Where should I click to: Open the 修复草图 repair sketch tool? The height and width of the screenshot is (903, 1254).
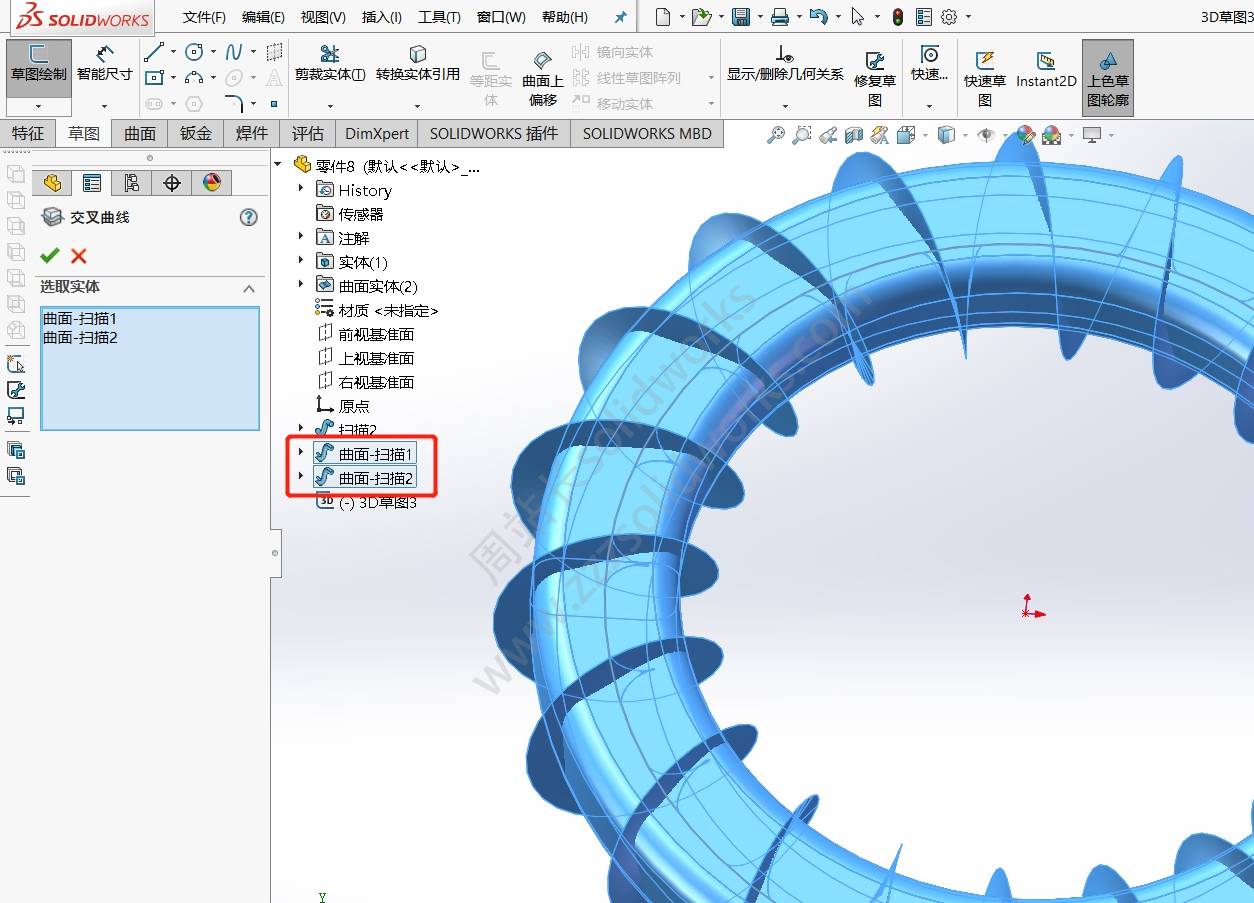[875, 78]
